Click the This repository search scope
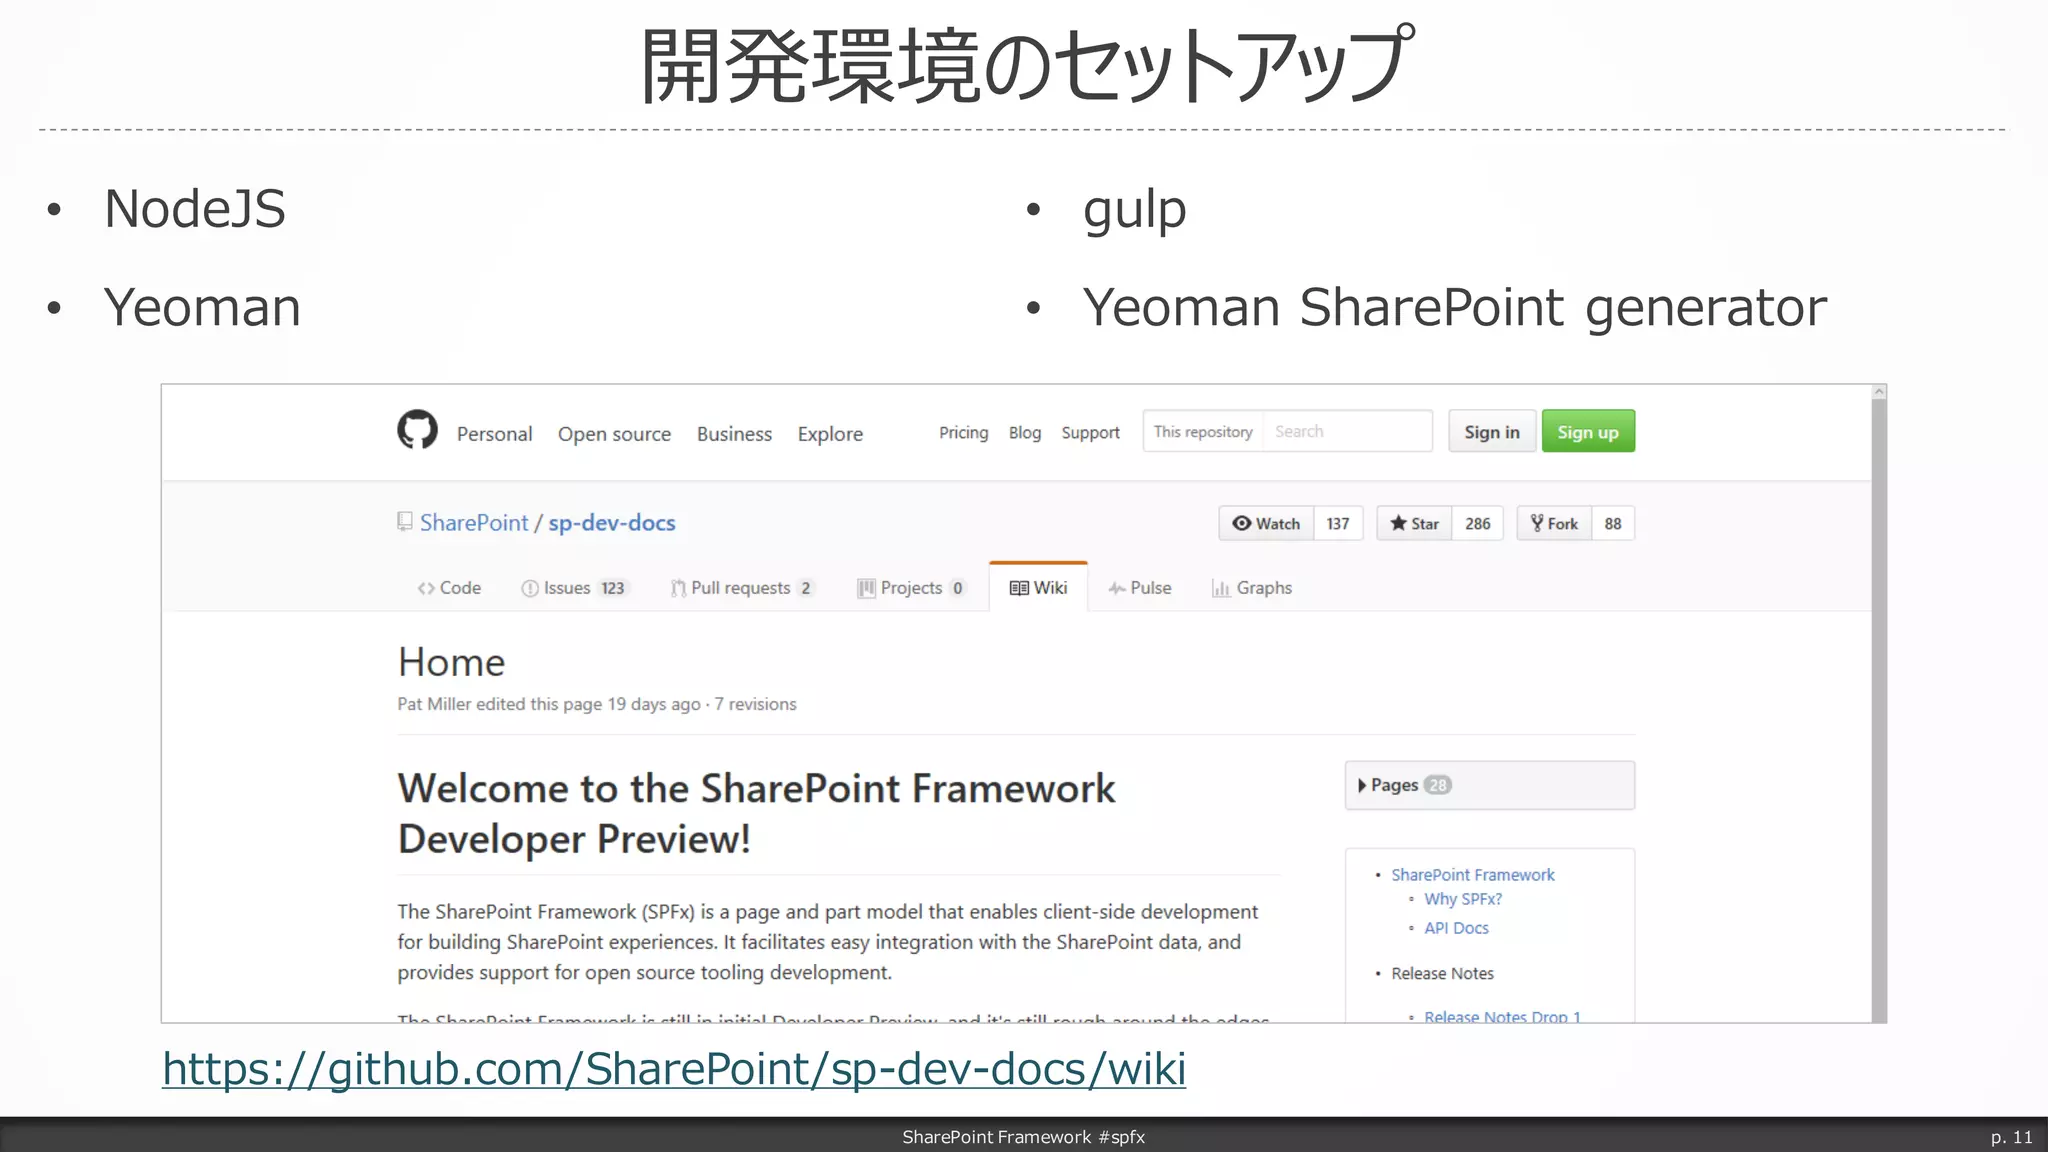This screenshot has height=1152, width=2048. (1203, 431)
